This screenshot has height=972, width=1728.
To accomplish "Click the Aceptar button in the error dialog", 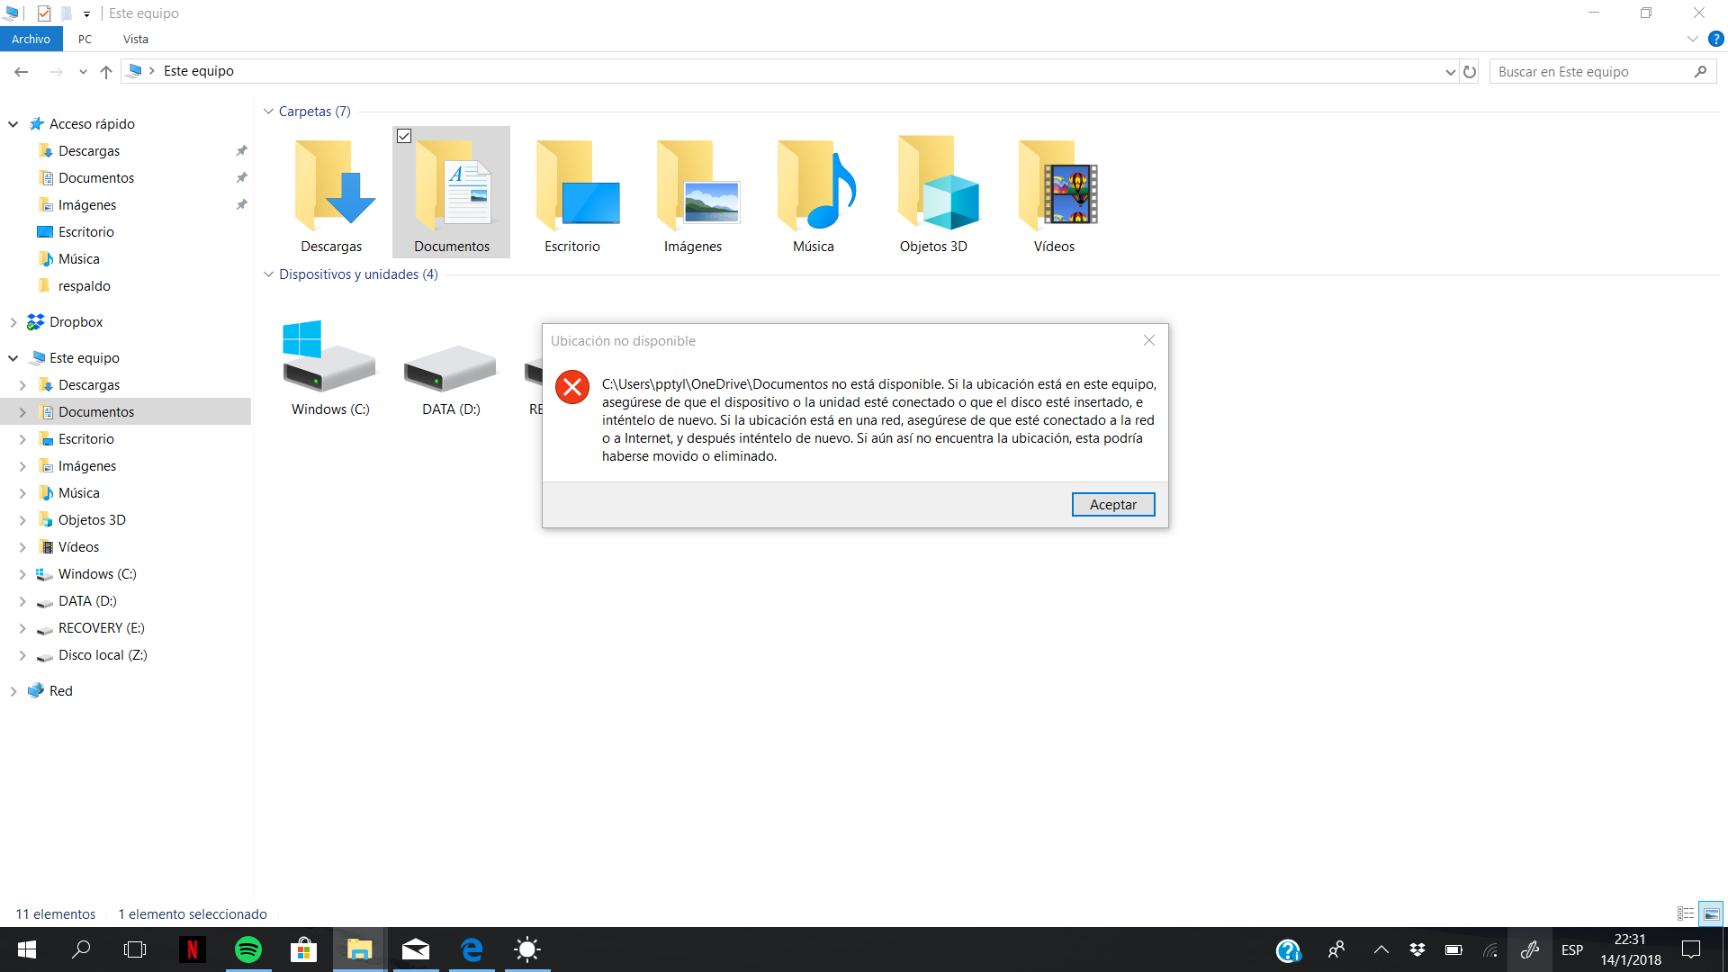I will pos(1113,505).
